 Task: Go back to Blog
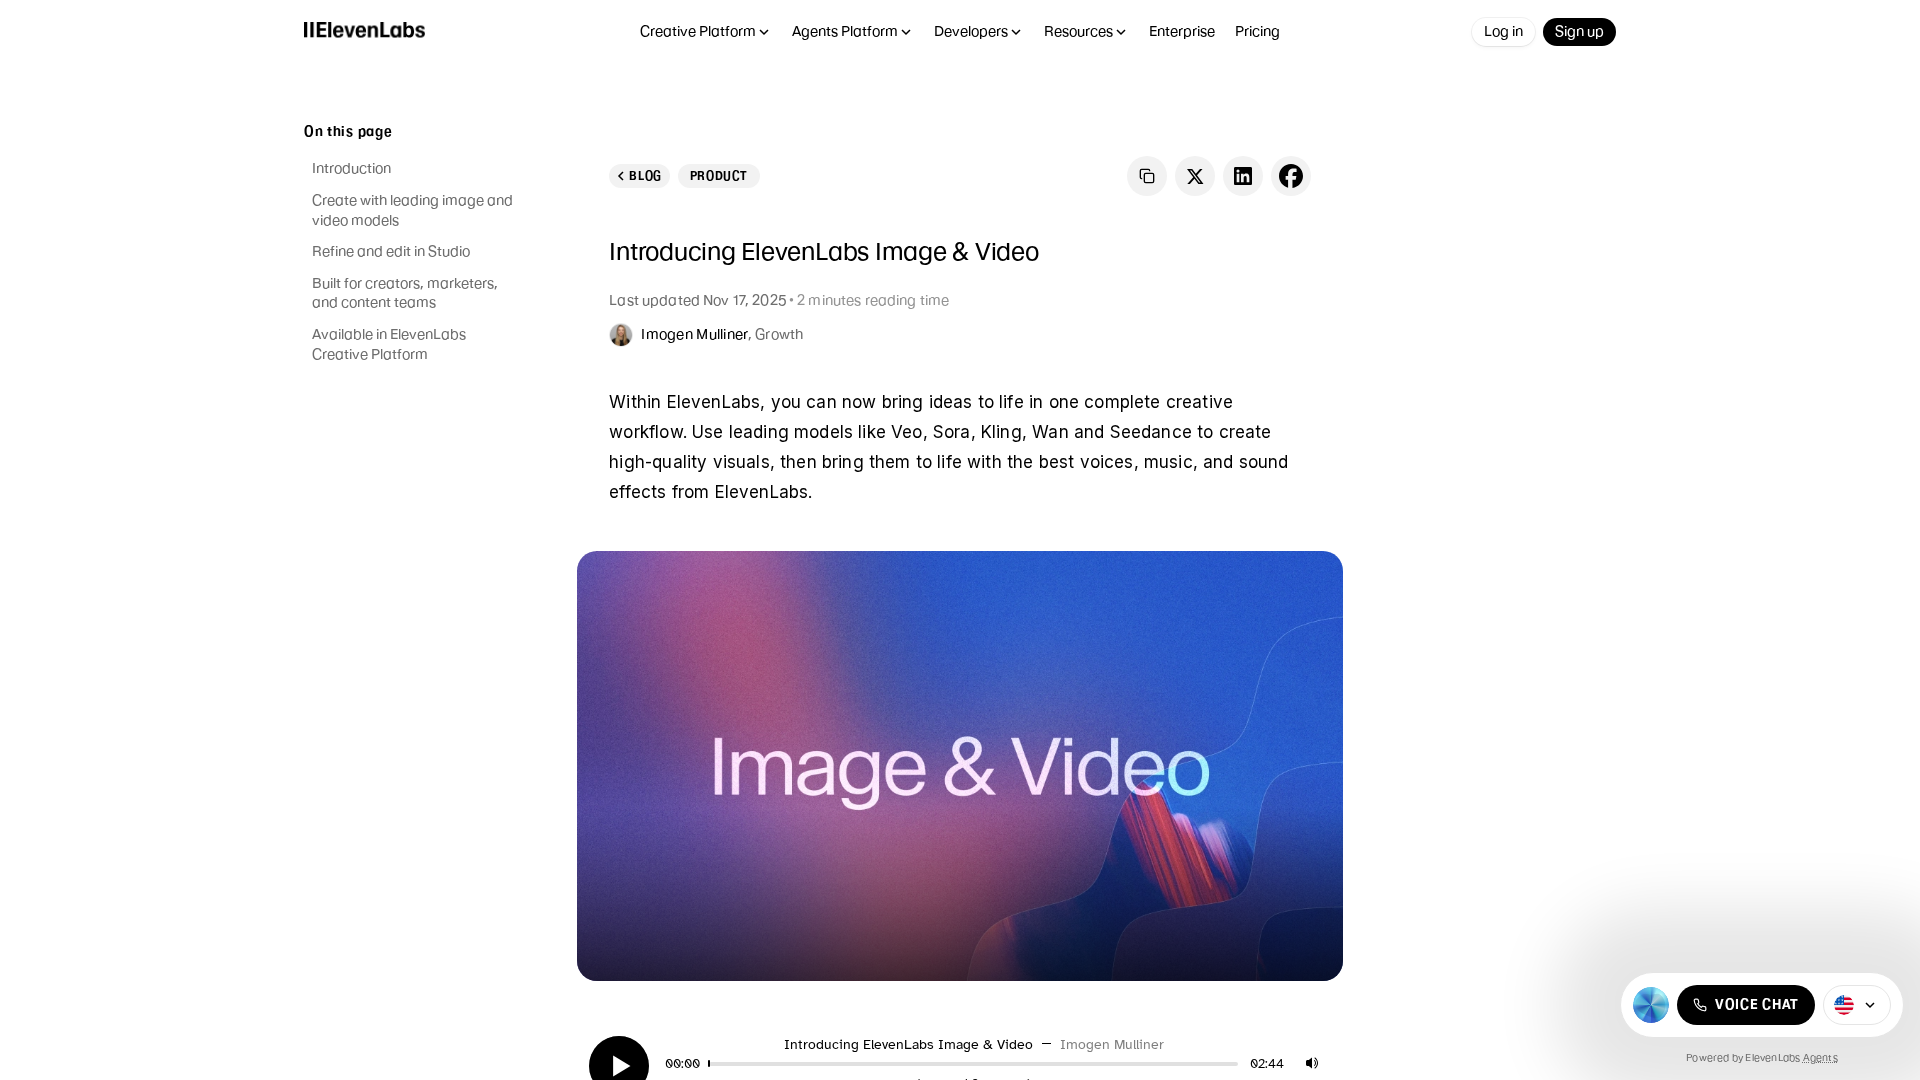[x=639, y=176]
